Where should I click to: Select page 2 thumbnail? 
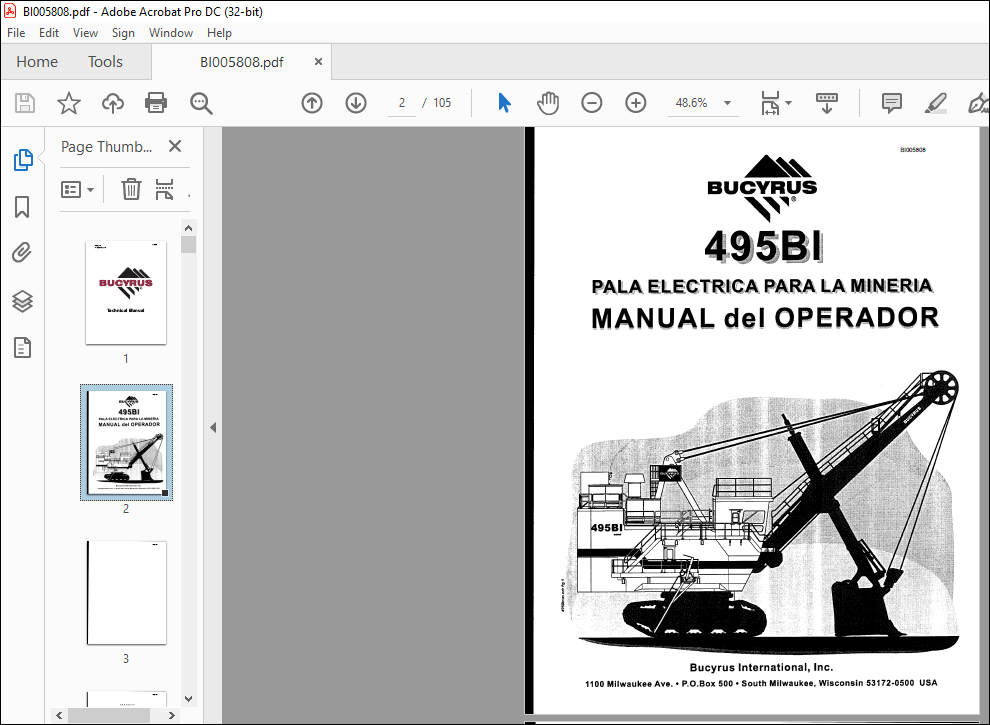coord(126,442)
